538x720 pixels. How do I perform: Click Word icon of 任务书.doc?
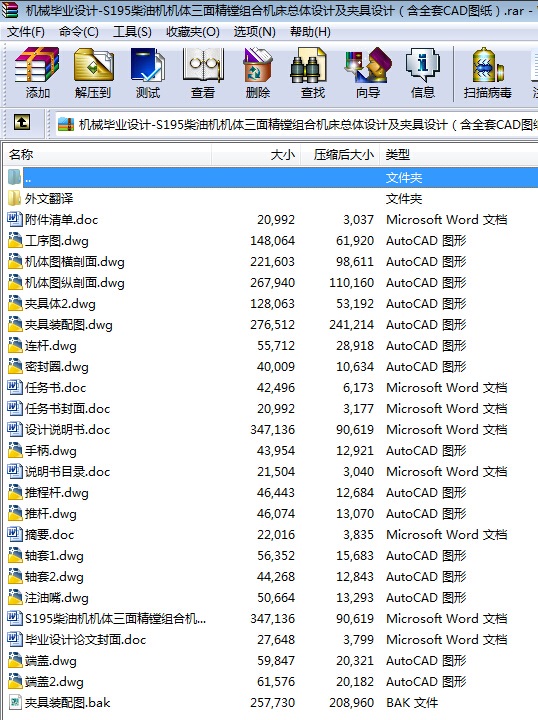point(15,387)
